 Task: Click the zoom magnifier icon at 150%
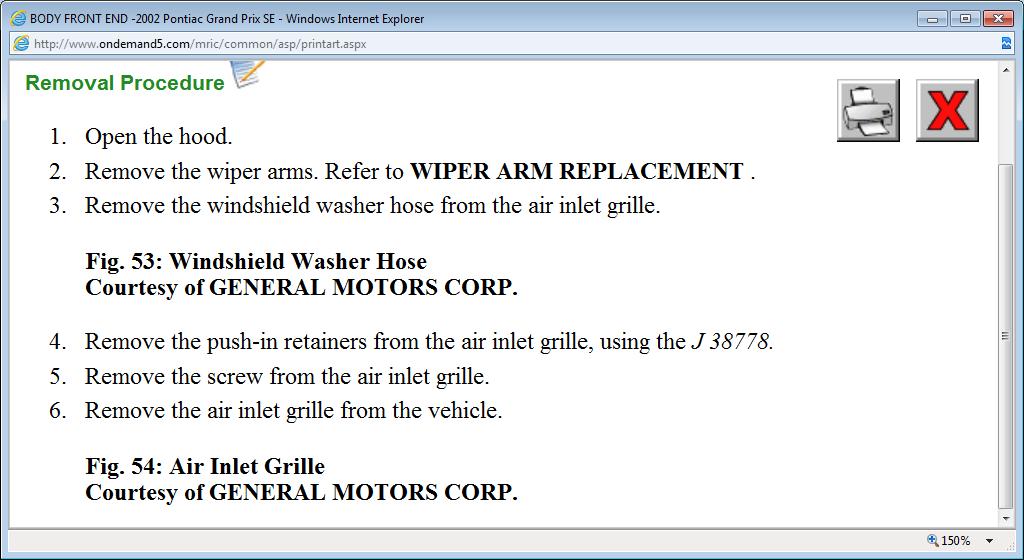933,540
